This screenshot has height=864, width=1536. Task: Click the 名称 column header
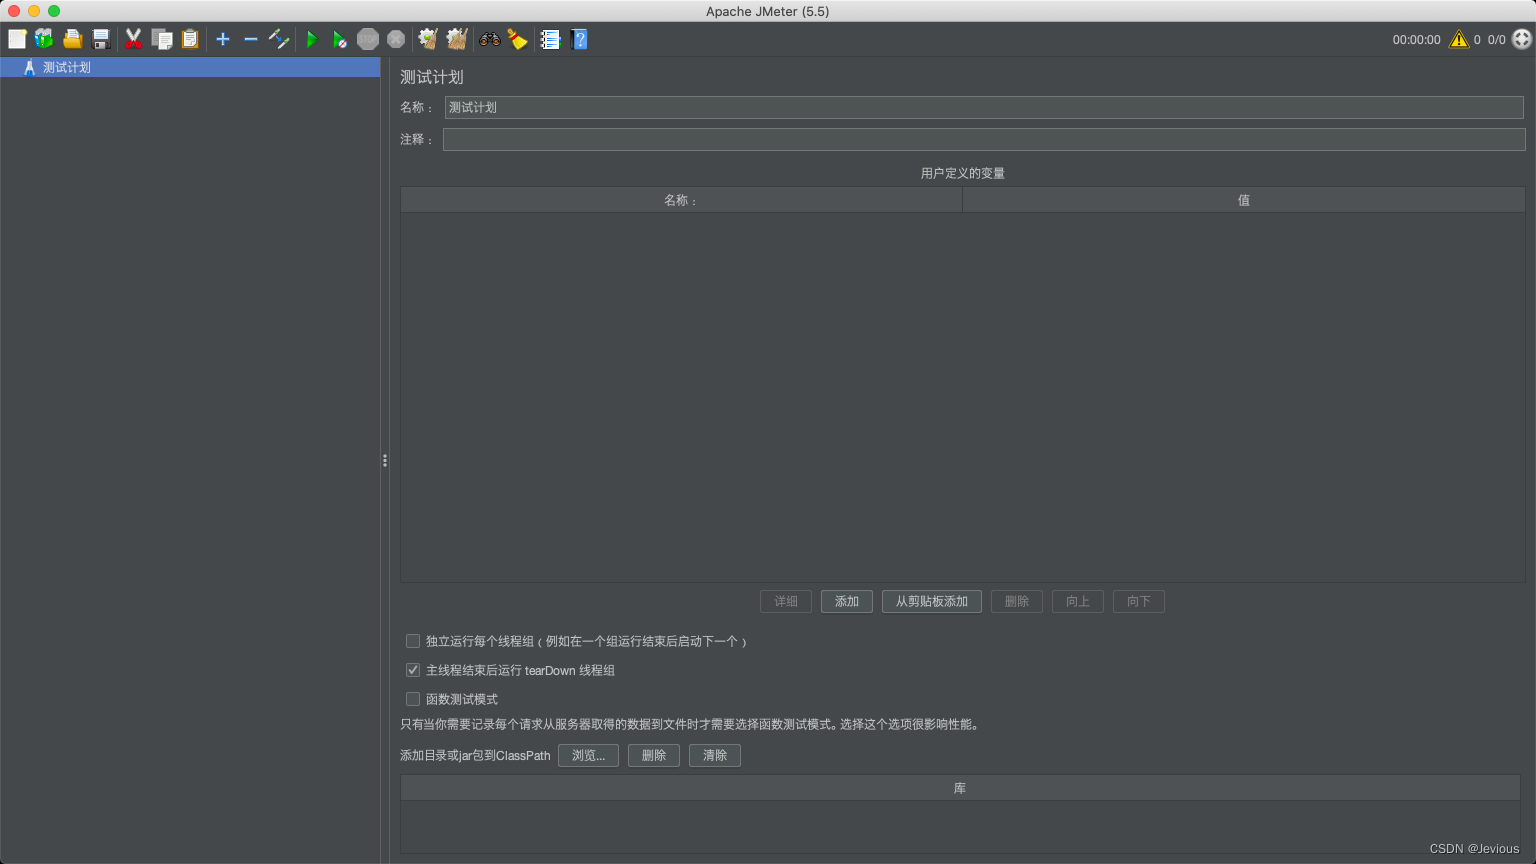[x=681, y=200]
